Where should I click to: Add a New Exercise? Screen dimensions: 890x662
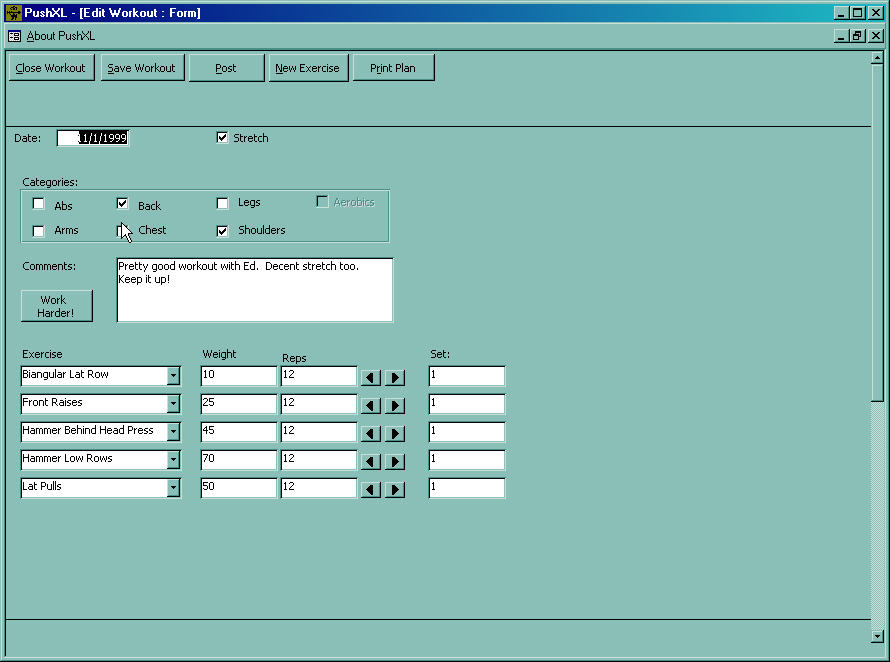click(308, 68)
